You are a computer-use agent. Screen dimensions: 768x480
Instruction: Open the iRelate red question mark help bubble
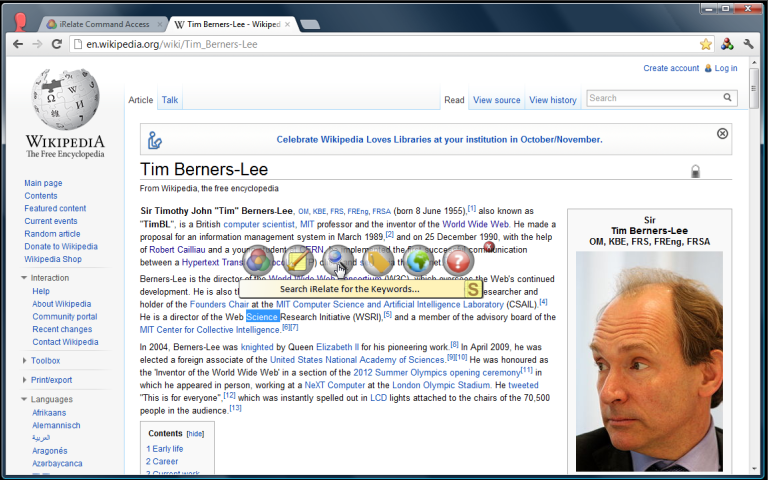click(458, 261)
